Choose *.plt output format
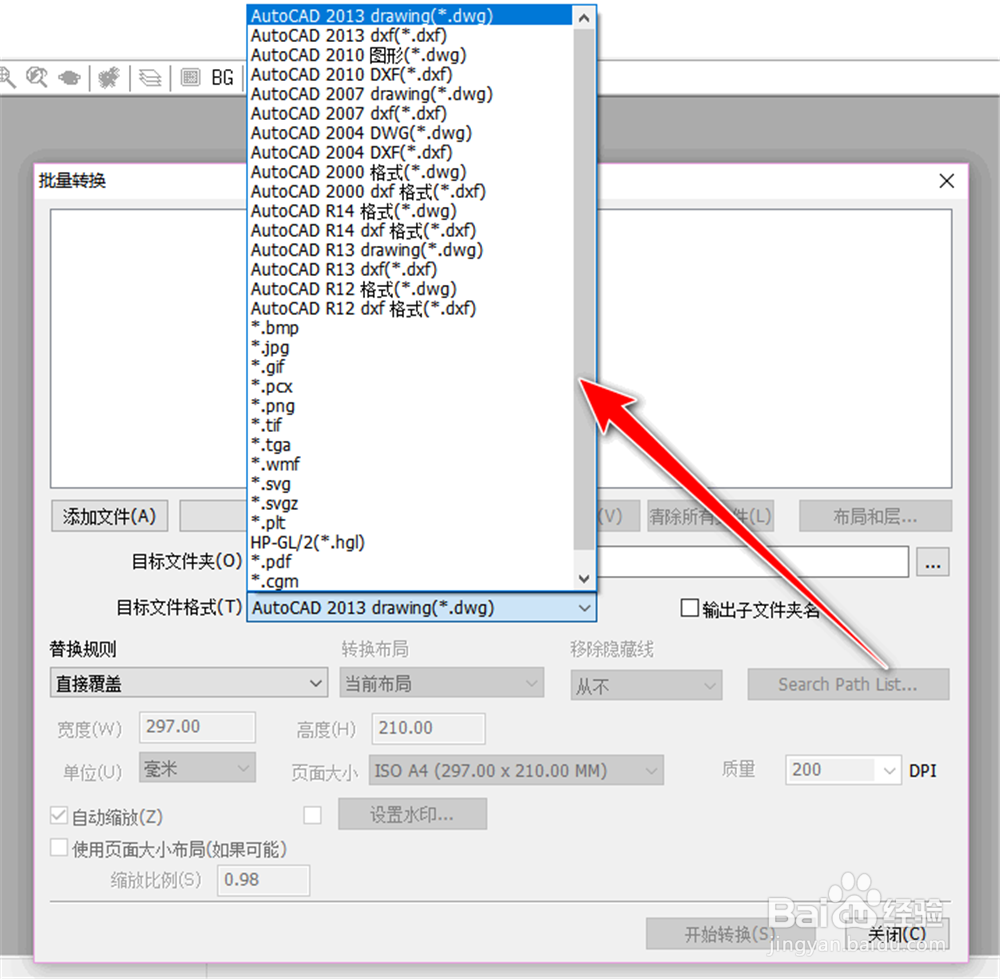Viewport: 1000px width, 979px height. point(409,523)
